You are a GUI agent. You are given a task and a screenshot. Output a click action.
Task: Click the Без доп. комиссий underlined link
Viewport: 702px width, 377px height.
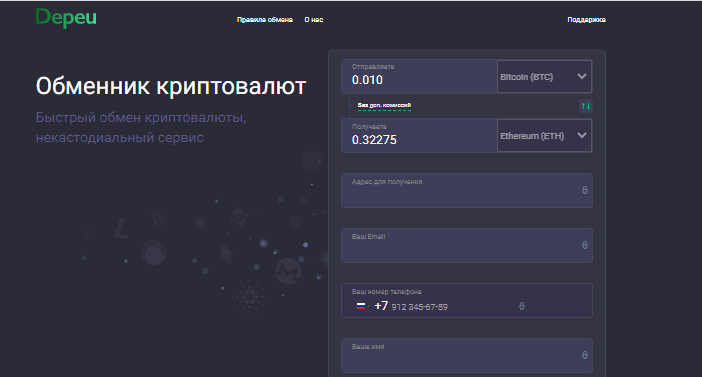[x=384, y=106]
